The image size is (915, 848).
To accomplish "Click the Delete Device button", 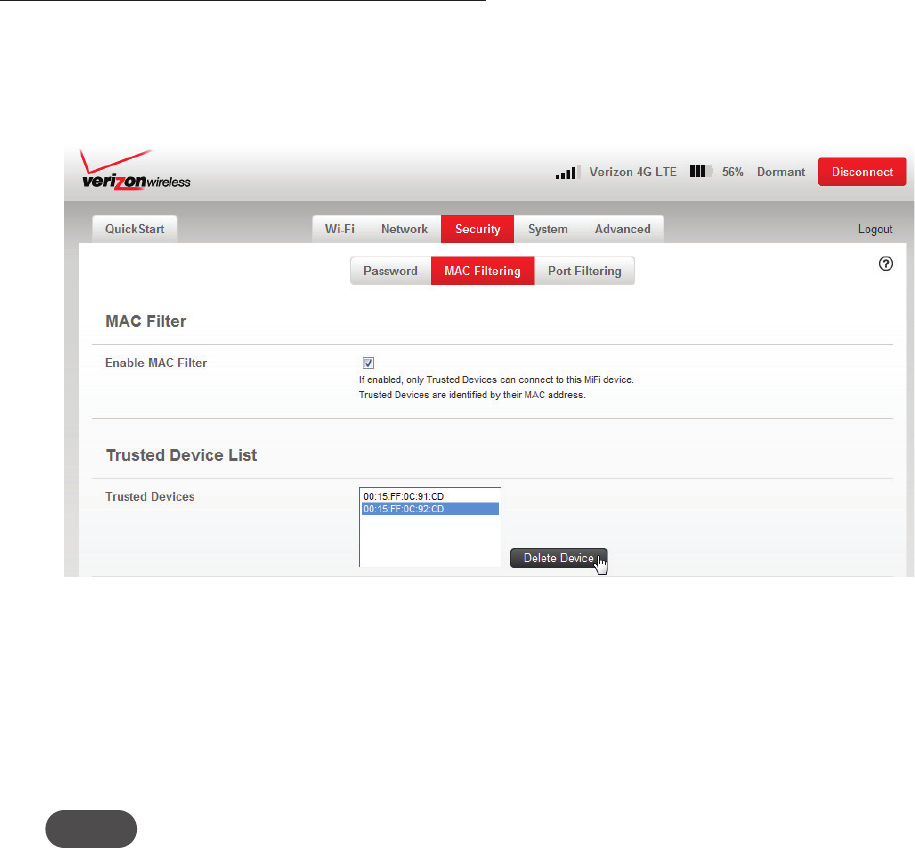I will pos(558,558).
